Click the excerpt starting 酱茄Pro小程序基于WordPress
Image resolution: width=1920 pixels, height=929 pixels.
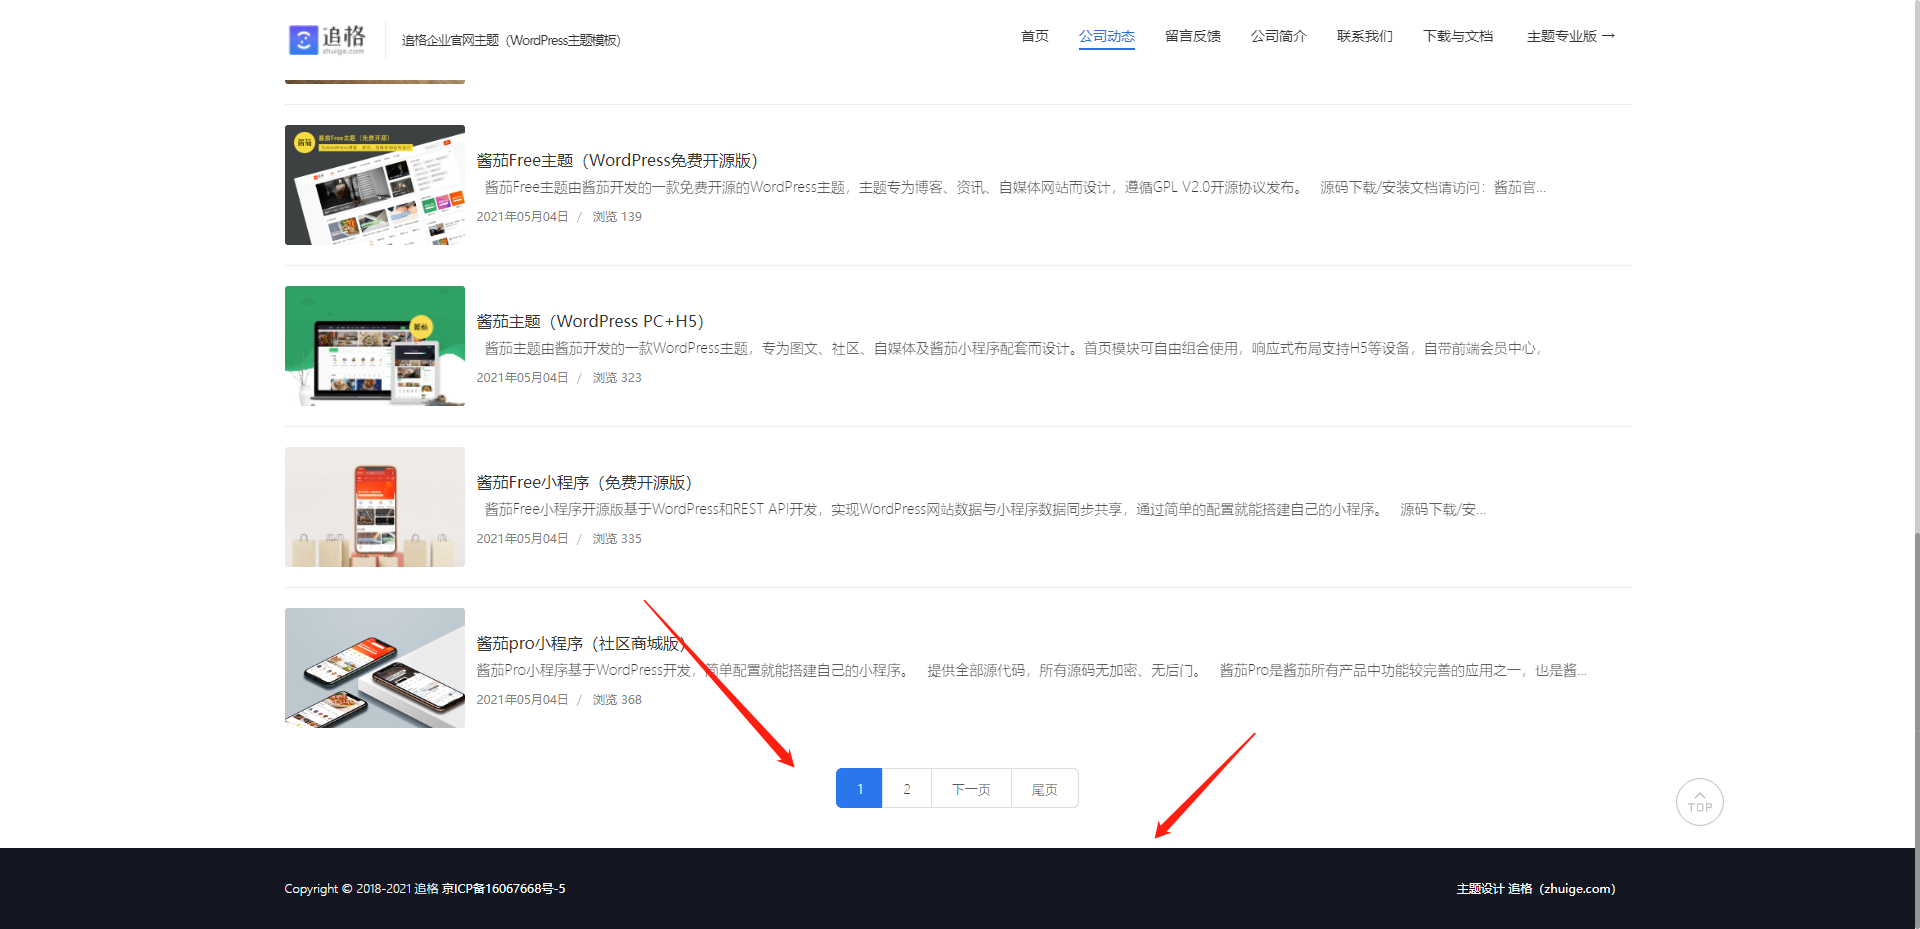pyautogui.click(x=1031, y=670)
